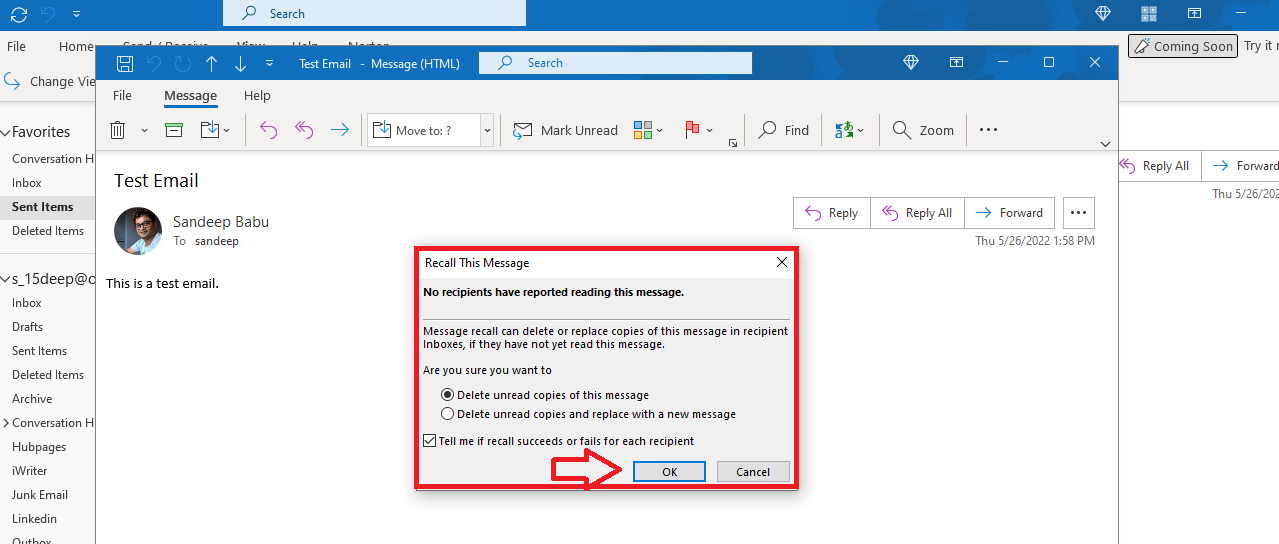This screenshot has height=544, width=1279.
Task: Open the File menu in main Outlook window
Action: (17, 46)
